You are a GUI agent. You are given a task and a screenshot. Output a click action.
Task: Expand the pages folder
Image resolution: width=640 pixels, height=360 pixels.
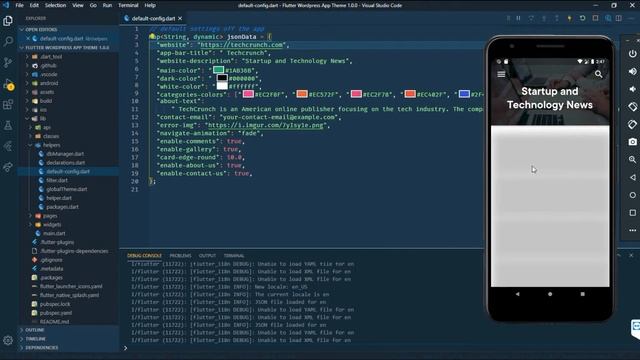coord(50,216)
